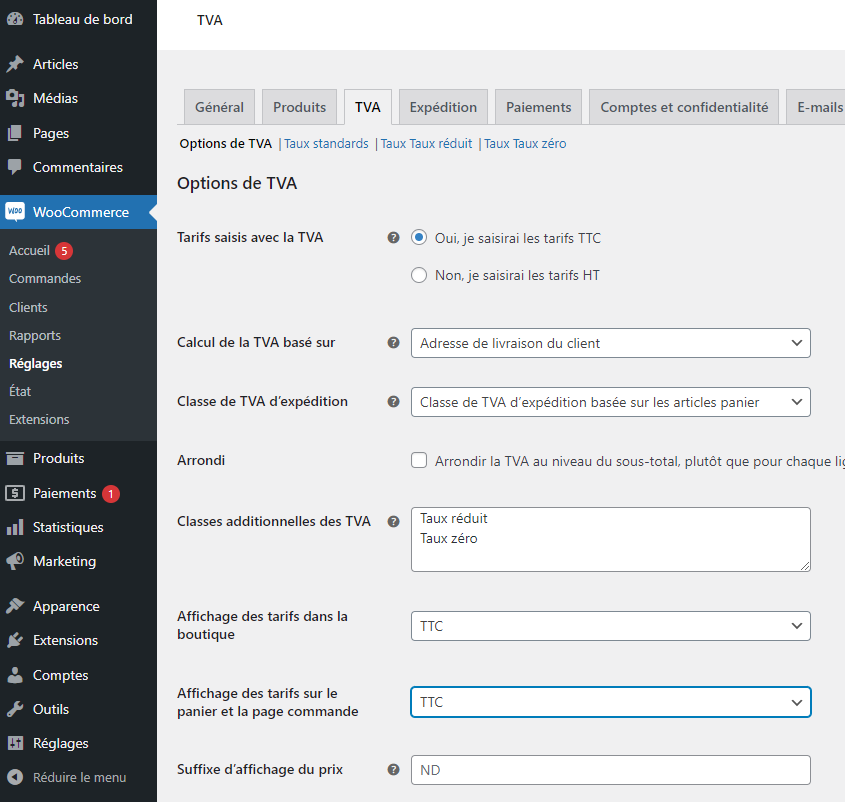Open the Taux standards link
Viewport: 845px width, 802px height.
[x=326, y=144]
